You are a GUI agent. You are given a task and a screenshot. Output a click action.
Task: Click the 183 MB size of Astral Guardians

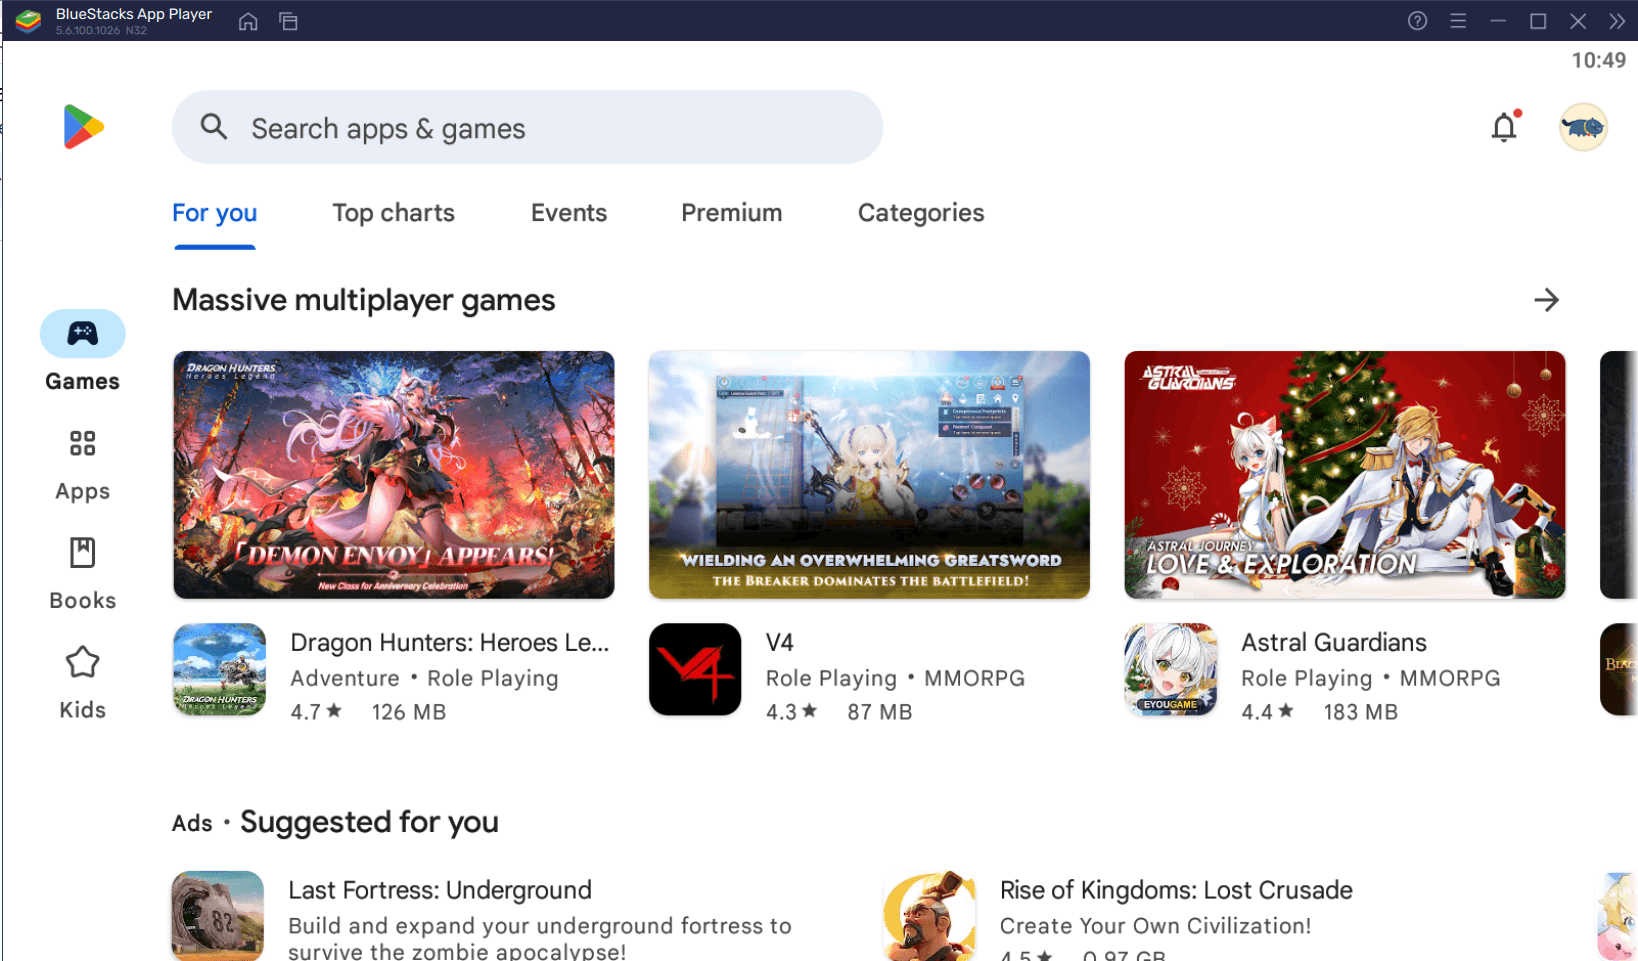(1361, 712)
